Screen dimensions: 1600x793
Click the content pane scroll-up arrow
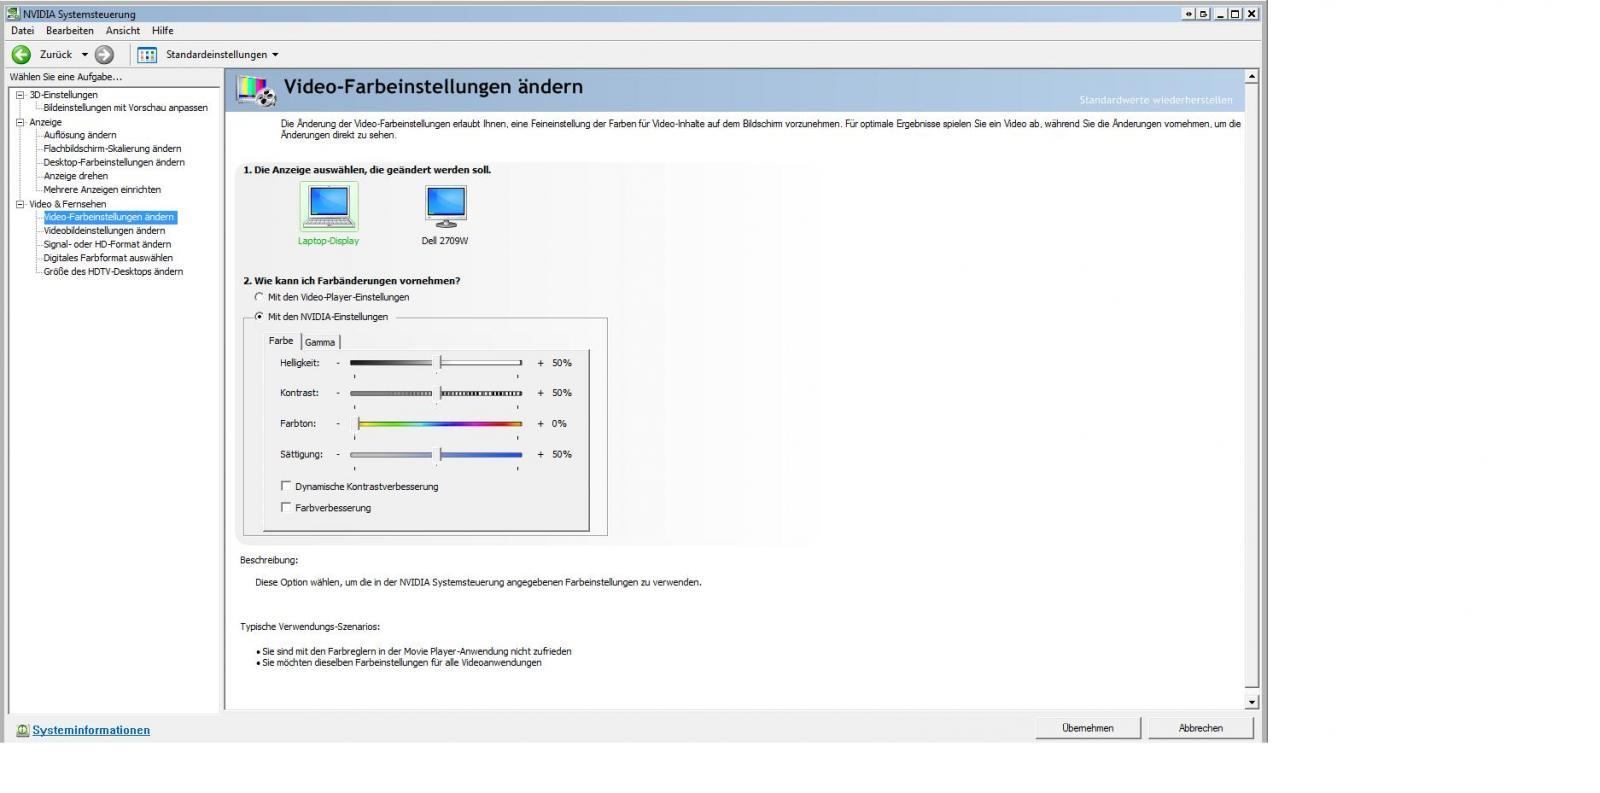click(1251, 77)
